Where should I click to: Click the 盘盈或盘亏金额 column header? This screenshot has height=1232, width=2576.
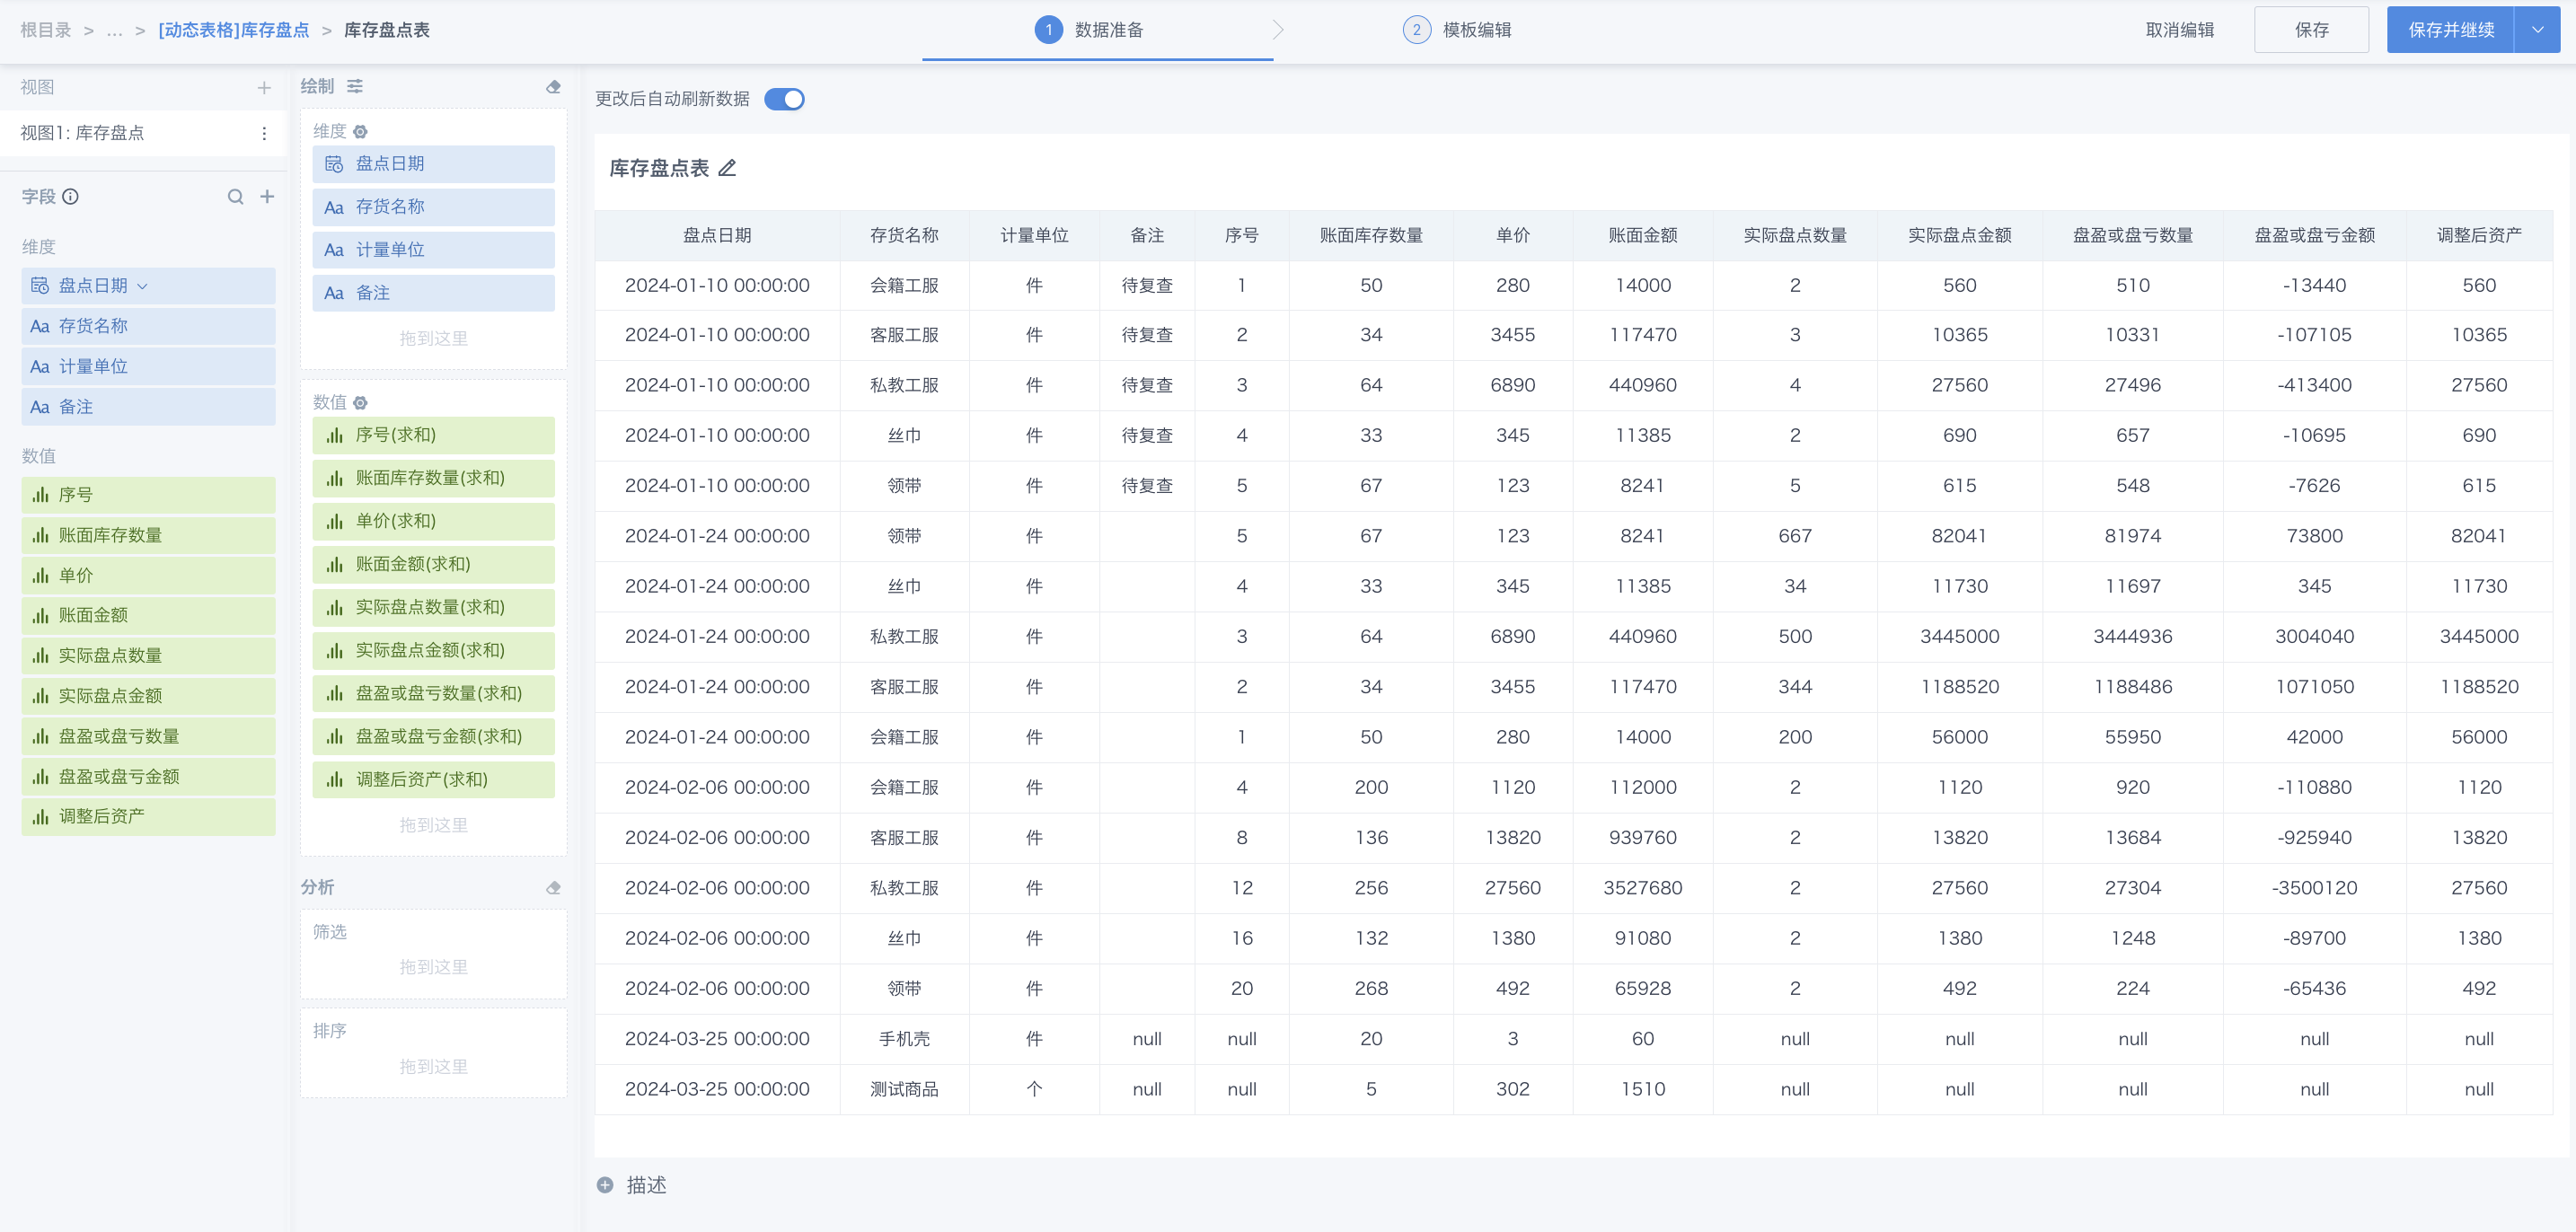pos(2314,236)
